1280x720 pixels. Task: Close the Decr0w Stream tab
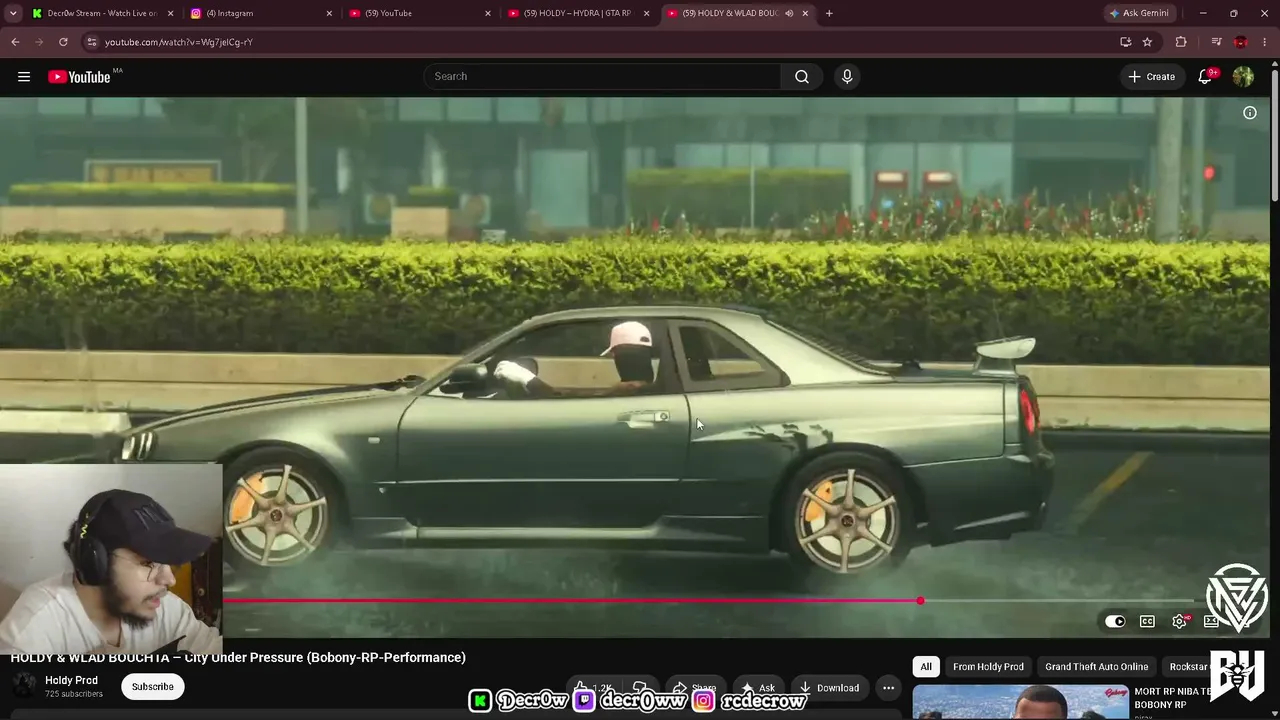pos(170,13)
